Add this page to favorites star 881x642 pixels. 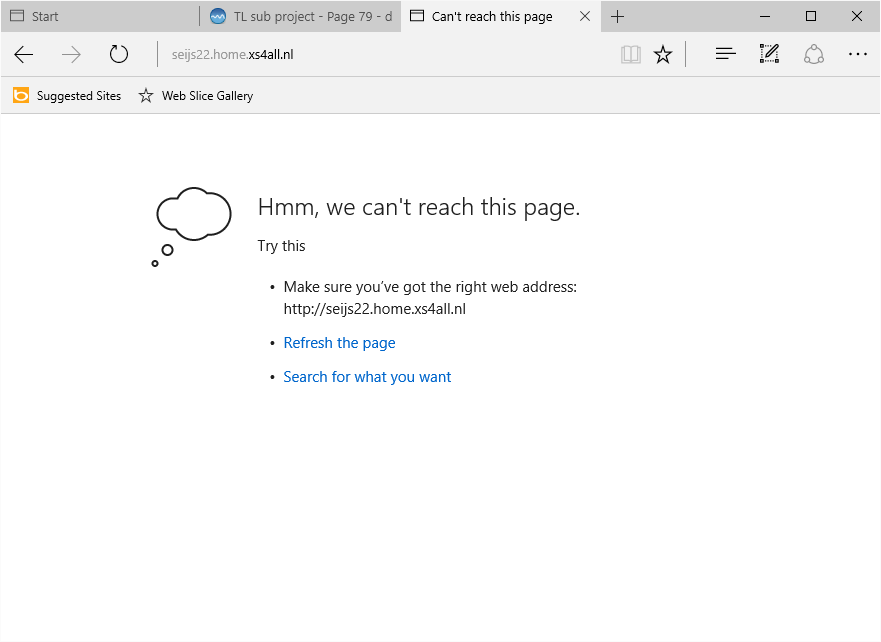point(663,54)
